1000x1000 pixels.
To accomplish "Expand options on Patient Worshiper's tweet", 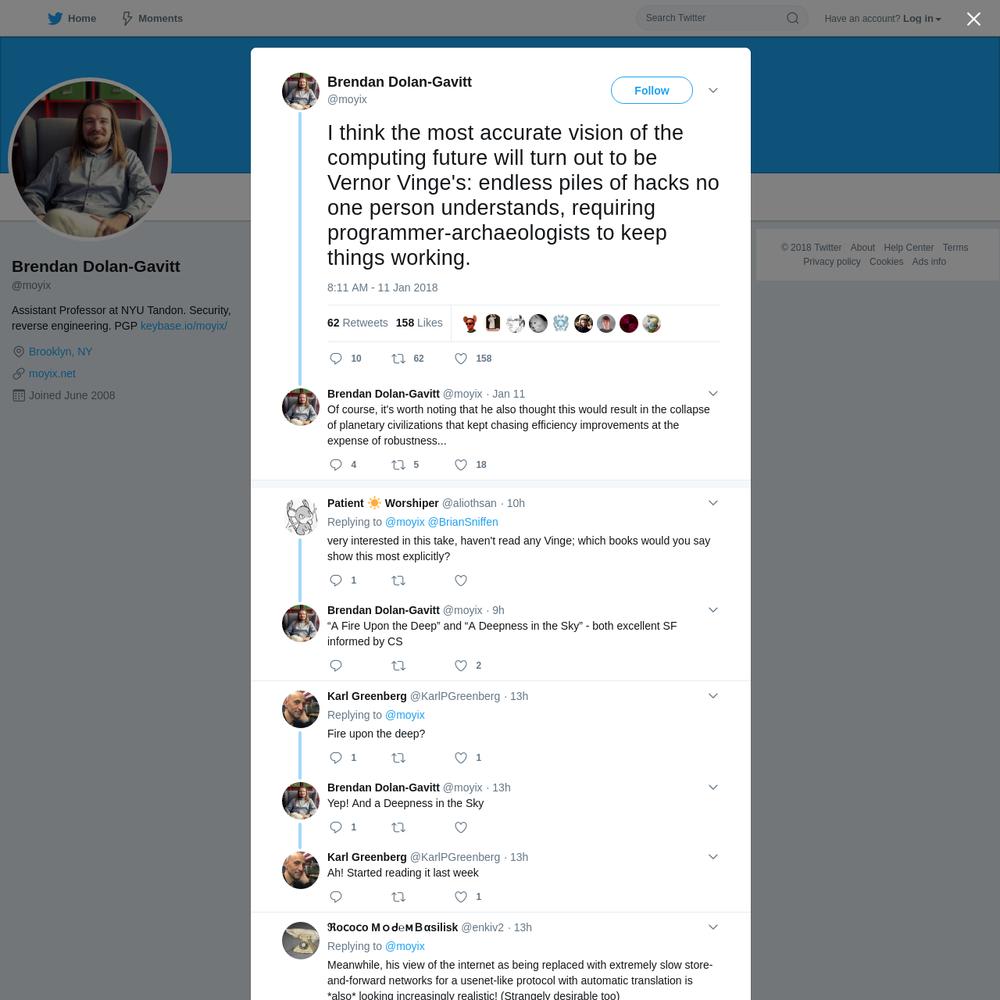I will point(713,503).
